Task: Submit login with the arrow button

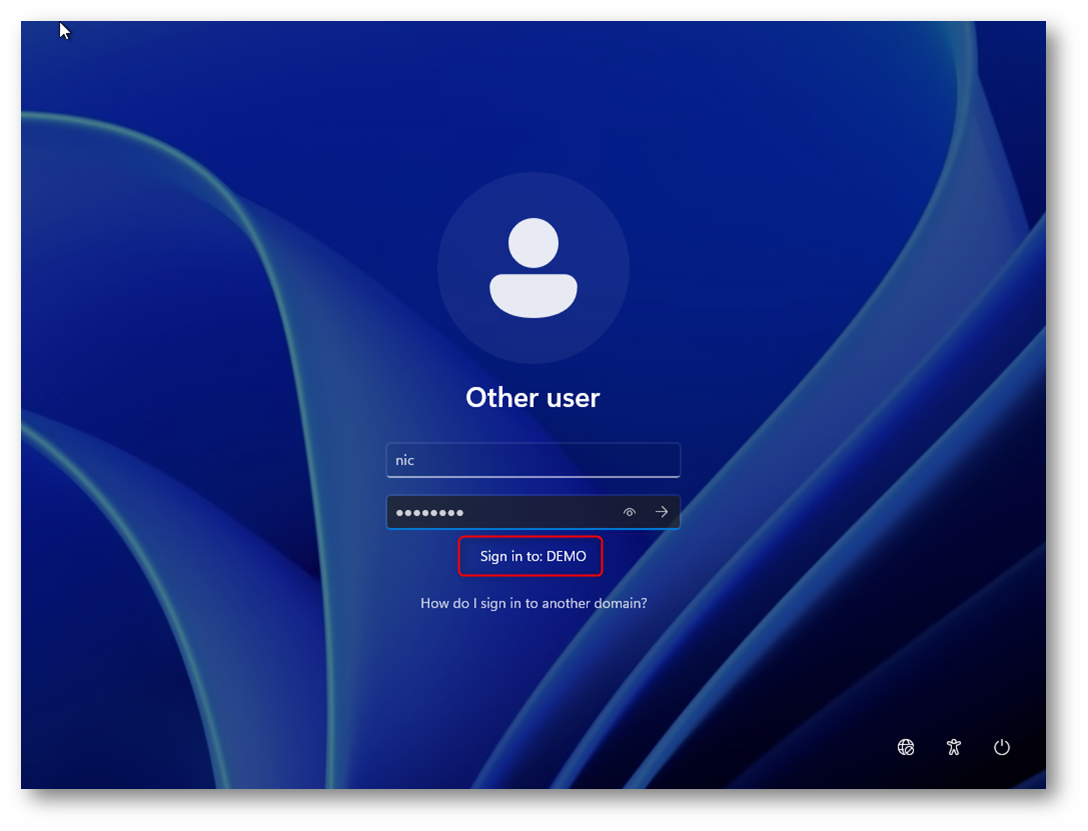Action: click(661, 512)
